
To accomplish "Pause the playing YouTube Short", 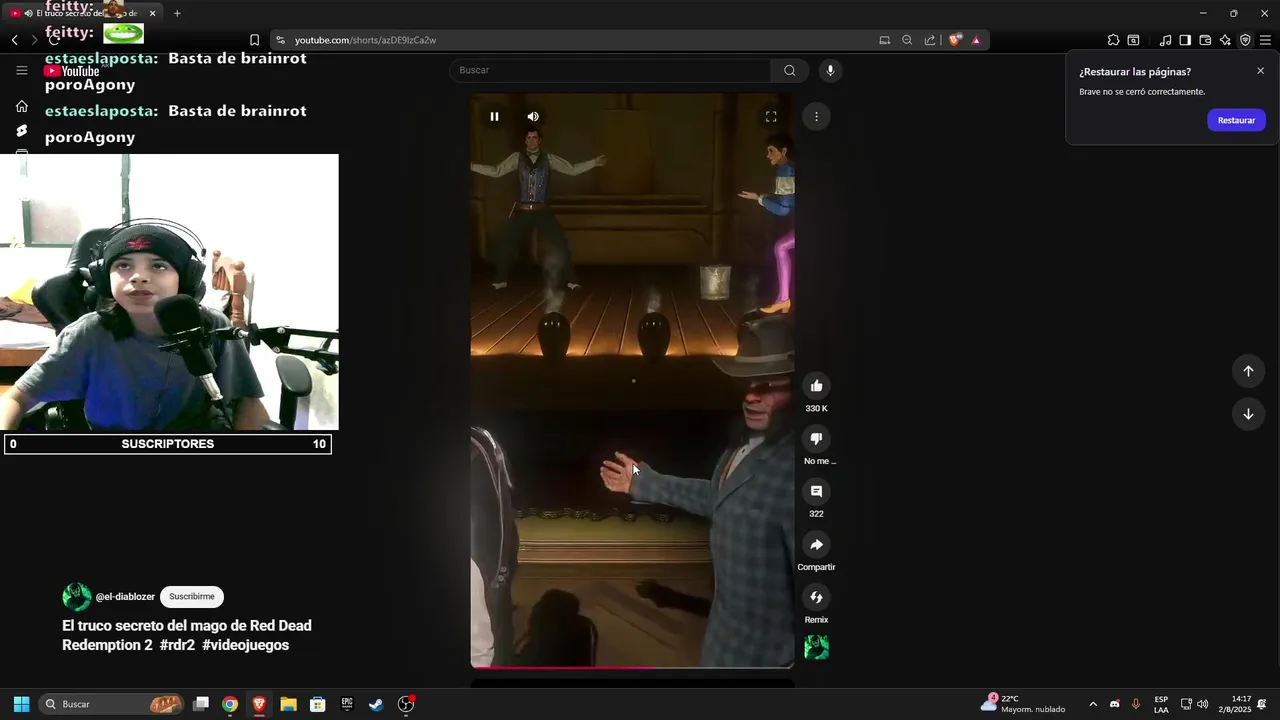I will (x=494, y=117).
